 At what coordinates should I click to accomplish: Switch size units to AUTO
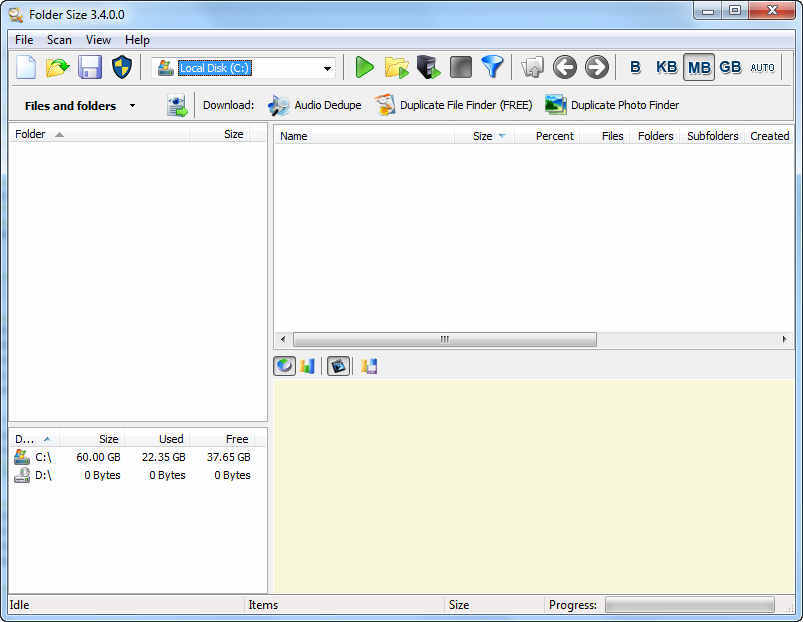click(x=762, y=67)
